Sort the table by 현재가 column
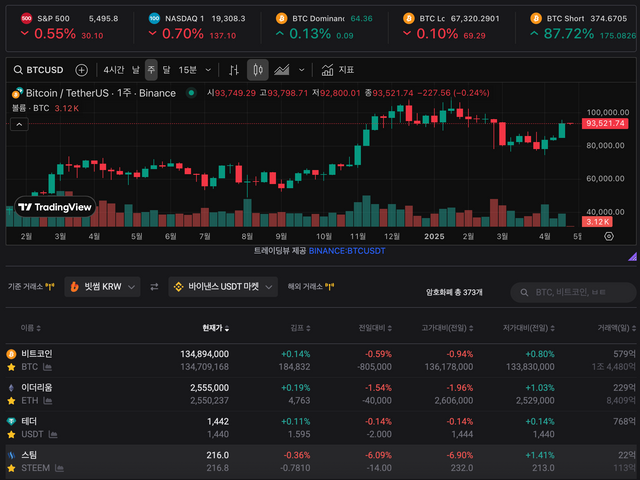Image resolution: width=640 pixels, height=480 pixels. pos(216,328)
